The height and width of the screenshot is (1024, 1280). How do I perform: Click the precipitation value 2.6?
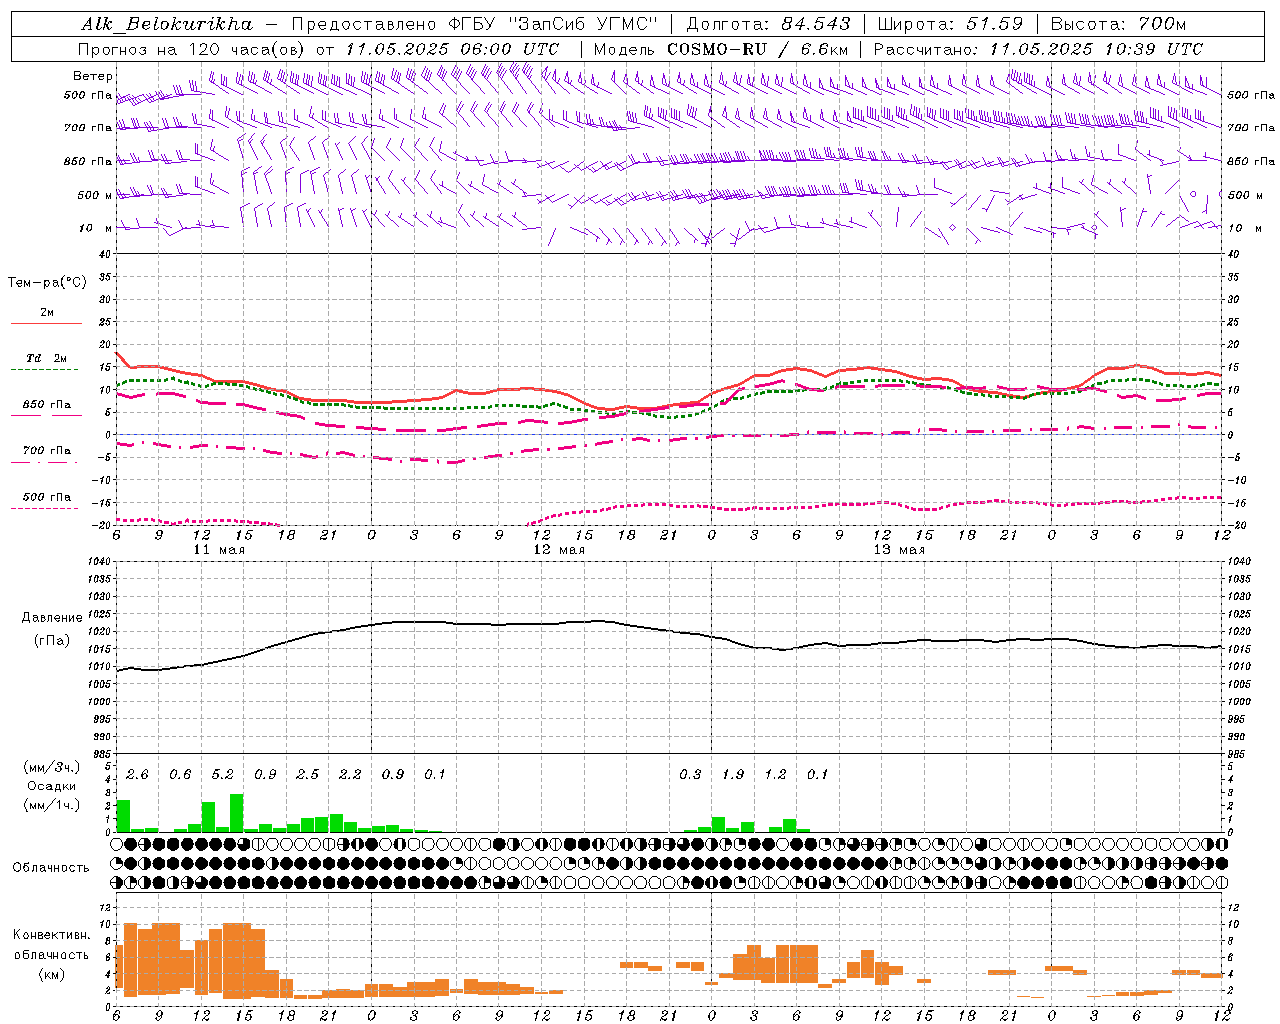coord(137,775)
